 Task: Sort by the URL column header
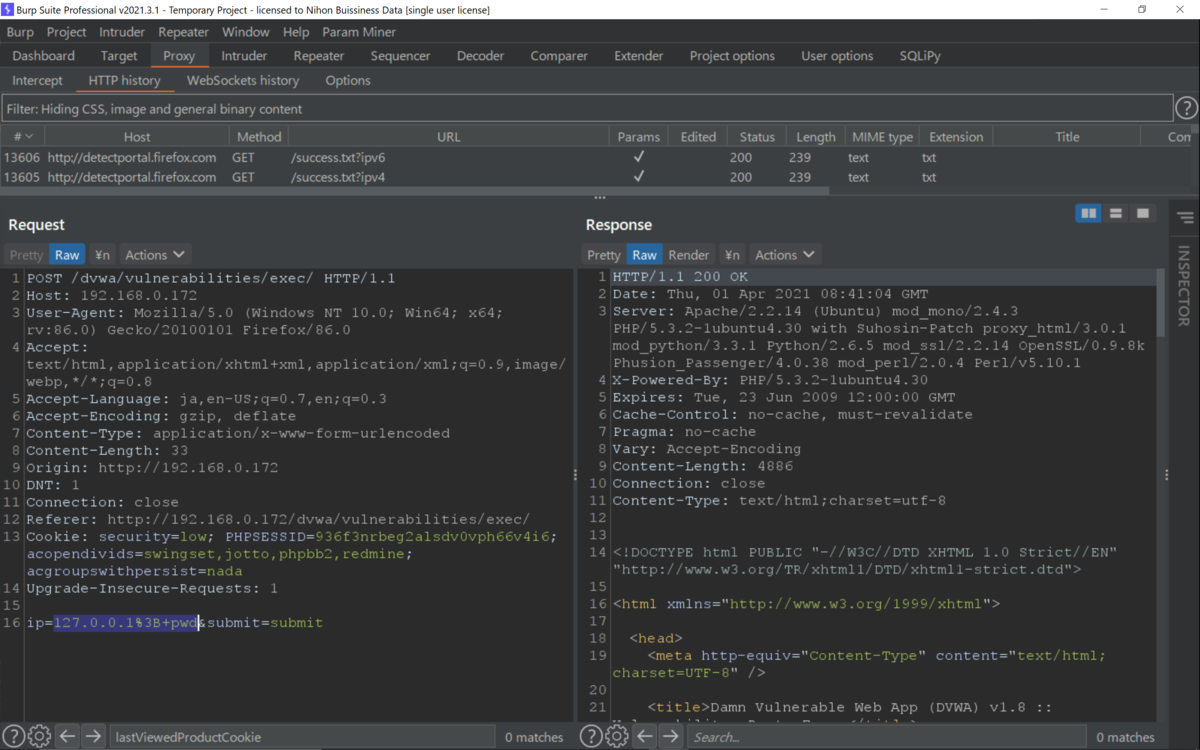click(x=449, y=137)
